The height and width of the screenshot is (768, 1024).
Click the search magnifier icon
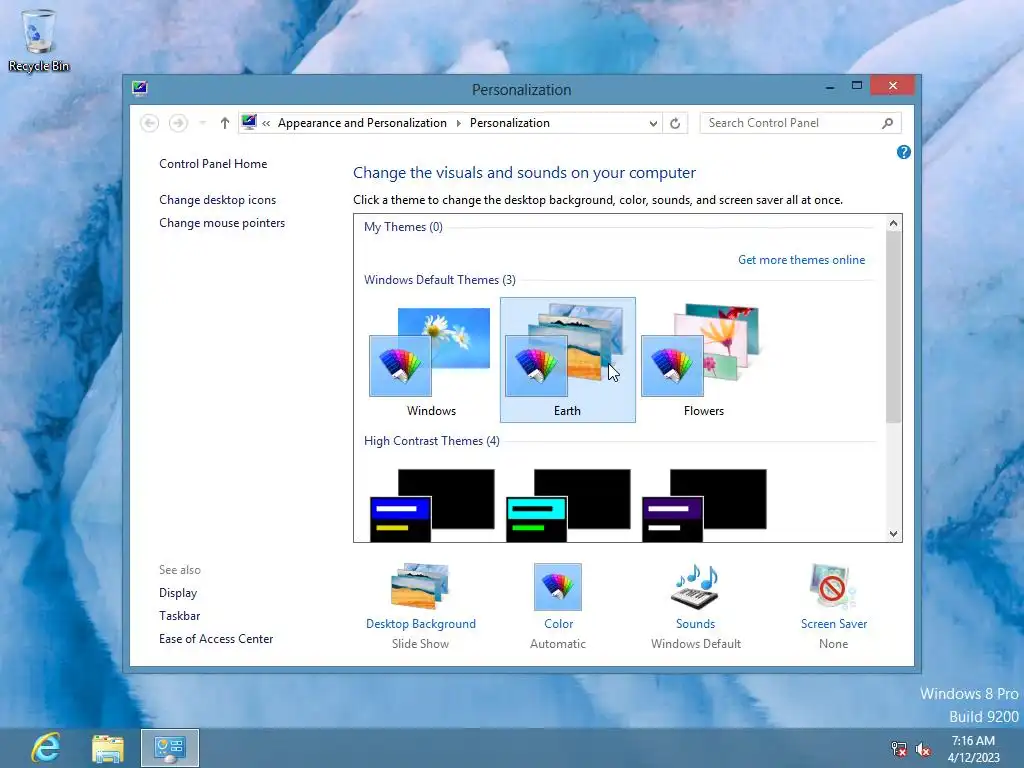point(888,123)
